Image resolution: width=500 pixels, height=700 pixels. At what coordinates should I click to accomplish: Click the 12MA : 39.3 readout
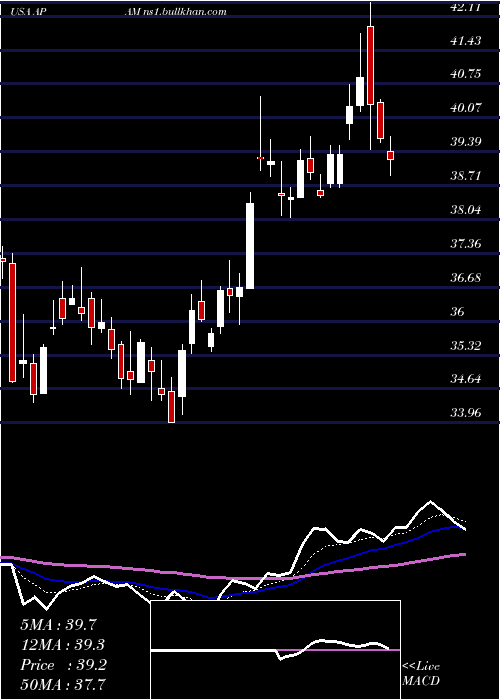63,645
